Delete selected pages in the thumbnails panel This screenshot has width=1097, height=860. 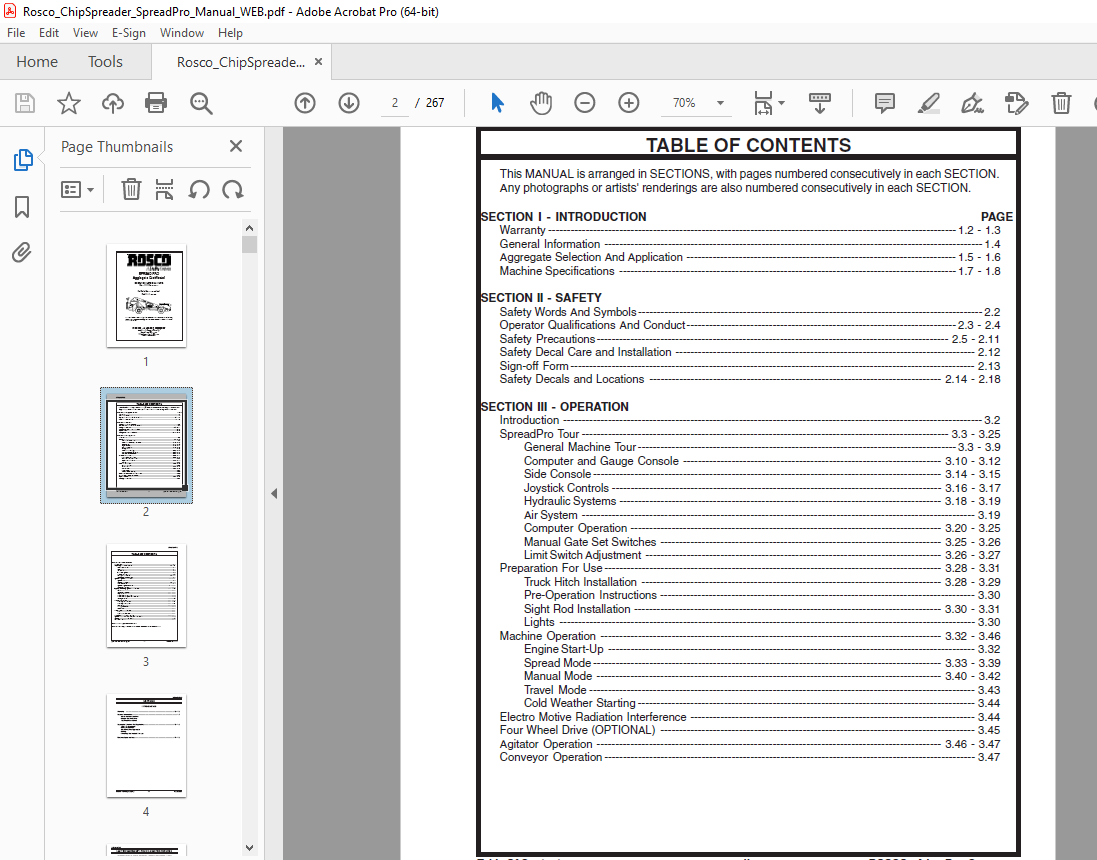(131, 190)
